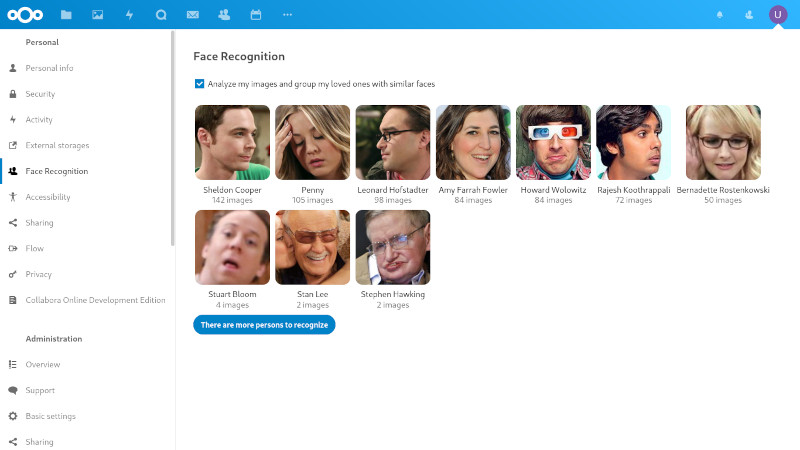Open the user avatar menu
Screen dimensions: 800x450
point(778,14)
